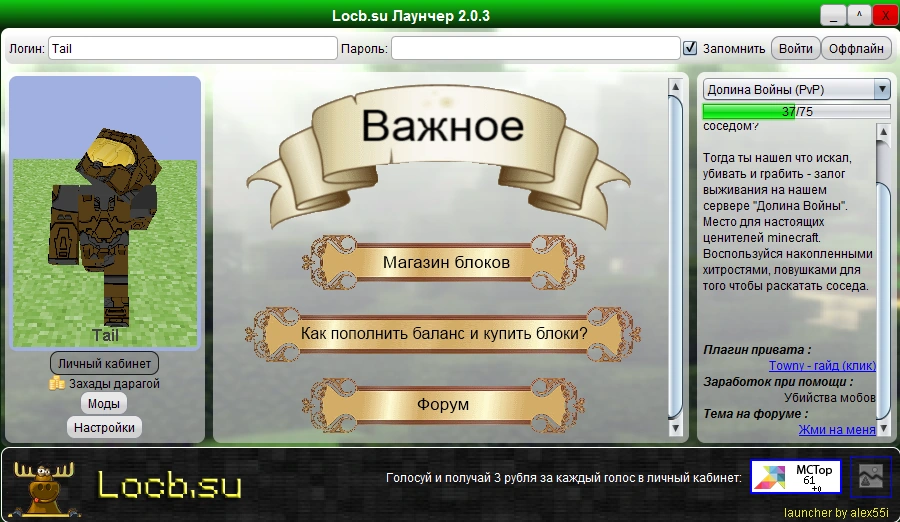Open the server dropdown Долина Войны (PvP)
Screen dimensions: 900x522
(x=796, y=90)
